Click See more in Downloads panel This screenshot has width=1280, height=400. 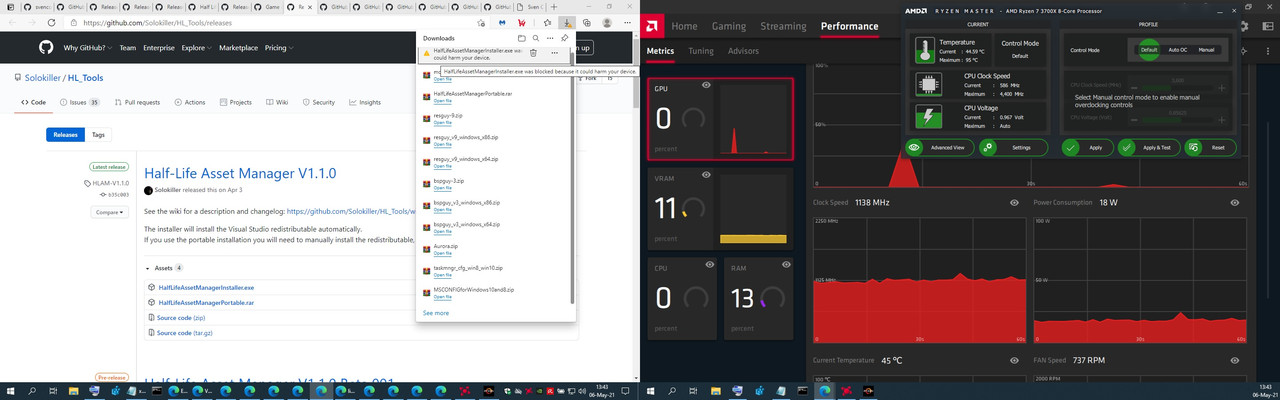[436, 313]
